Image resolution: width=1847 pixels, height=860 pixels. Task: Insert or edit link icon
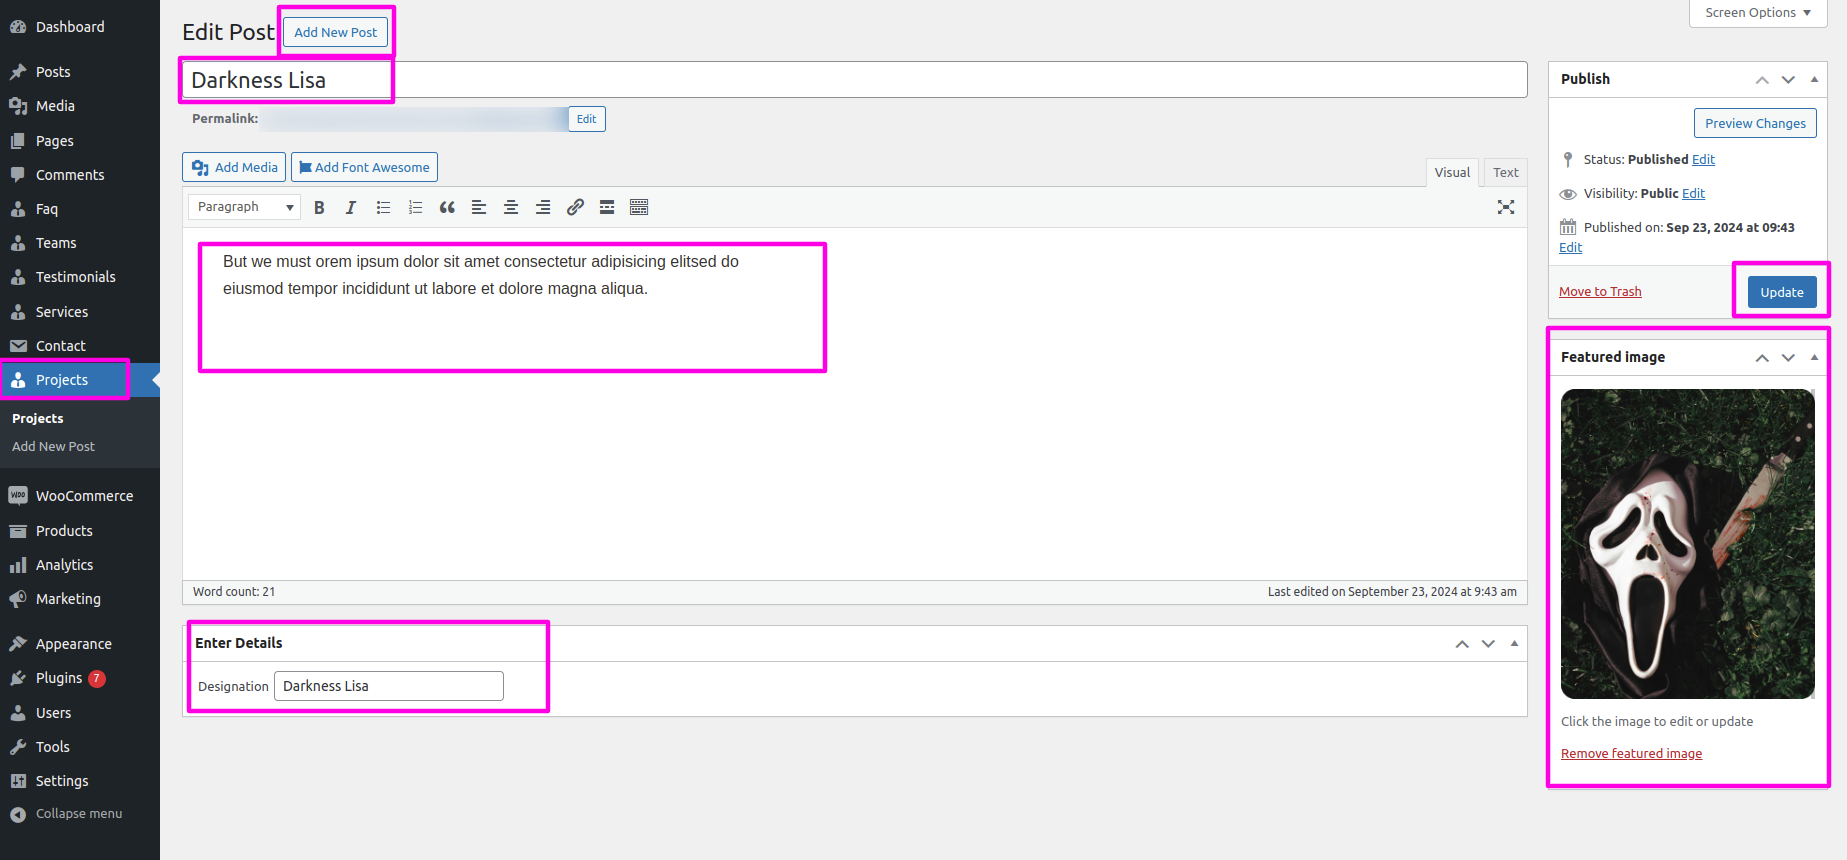[575, 207]
